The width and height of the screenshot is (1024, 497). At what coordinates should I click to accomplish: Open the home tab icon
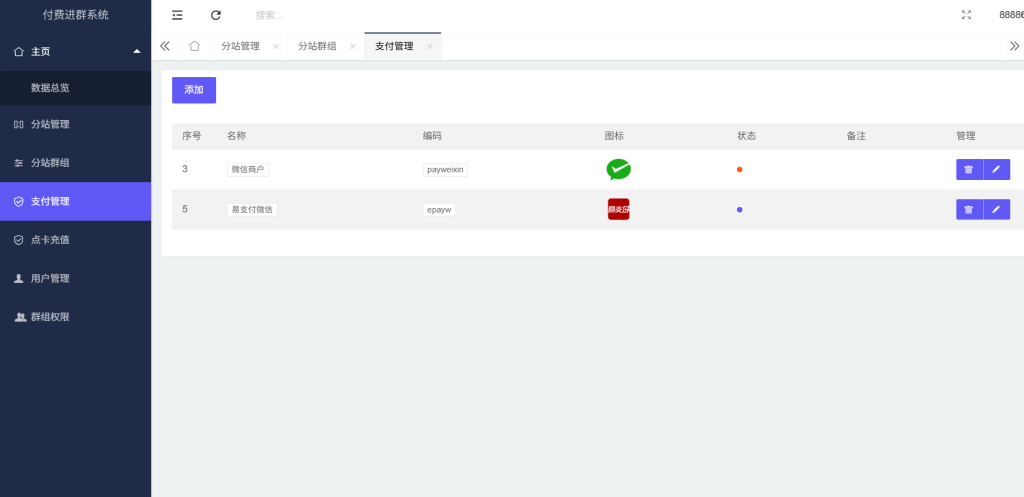click(194, 46)
